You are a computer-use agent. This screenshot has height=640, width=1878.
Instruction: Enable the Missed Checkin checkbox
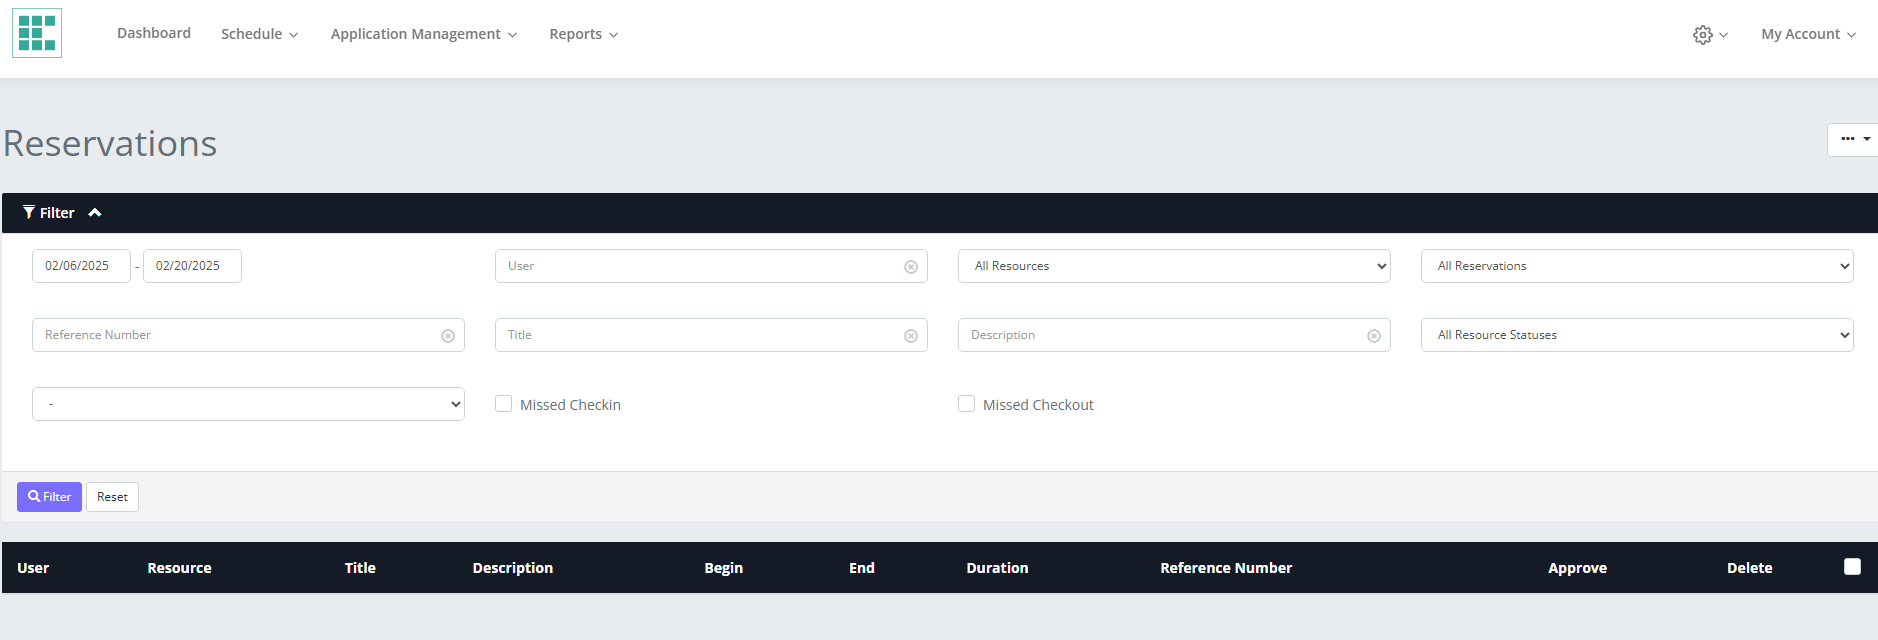(x=504, y=404)
